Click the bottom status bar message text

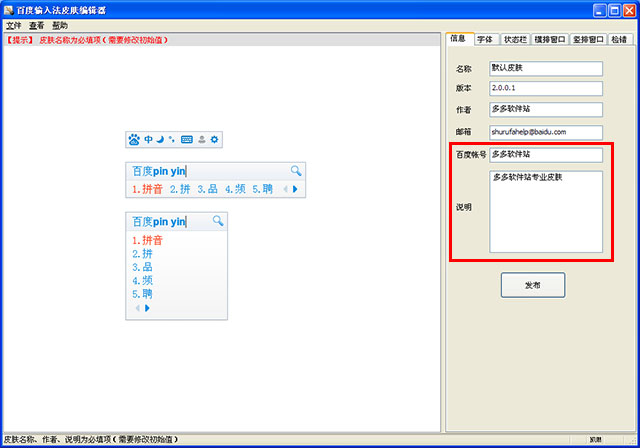91,439
